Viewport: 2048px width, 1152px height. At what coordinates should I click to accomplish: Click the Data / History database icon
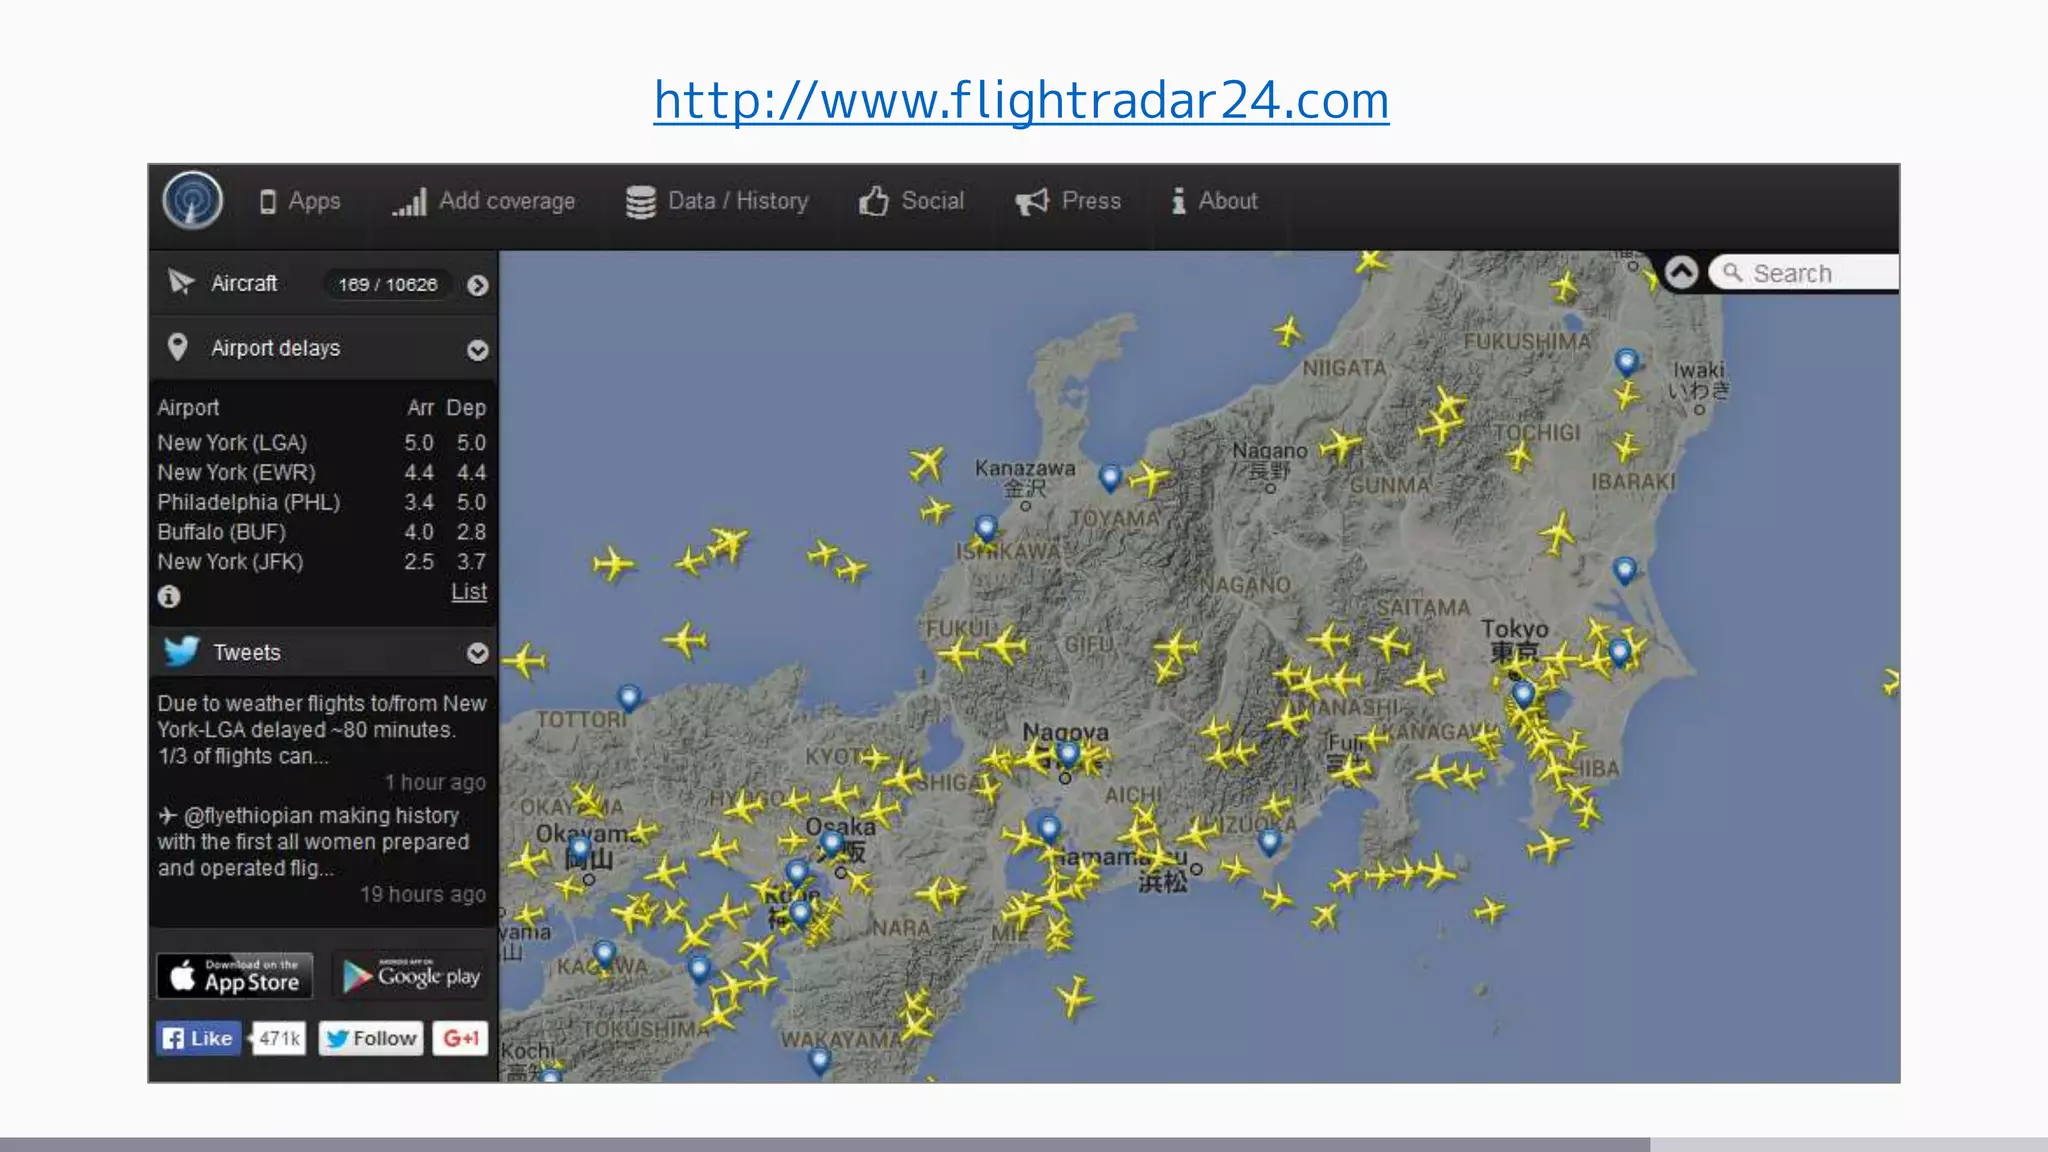pos(641,202)
